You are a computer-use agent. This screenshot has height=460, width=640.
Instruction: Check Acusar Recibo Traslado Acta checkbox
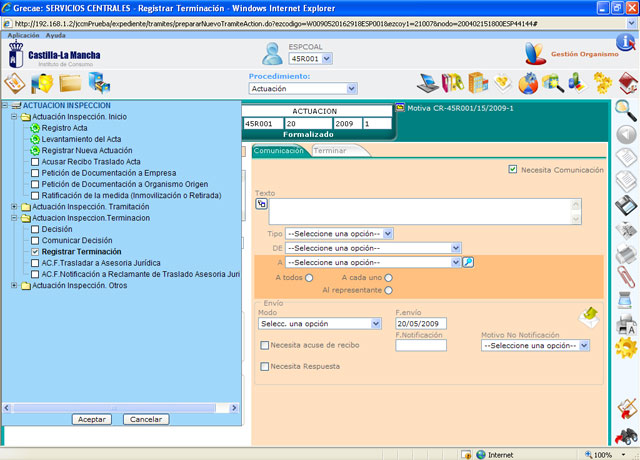point(35,162)
